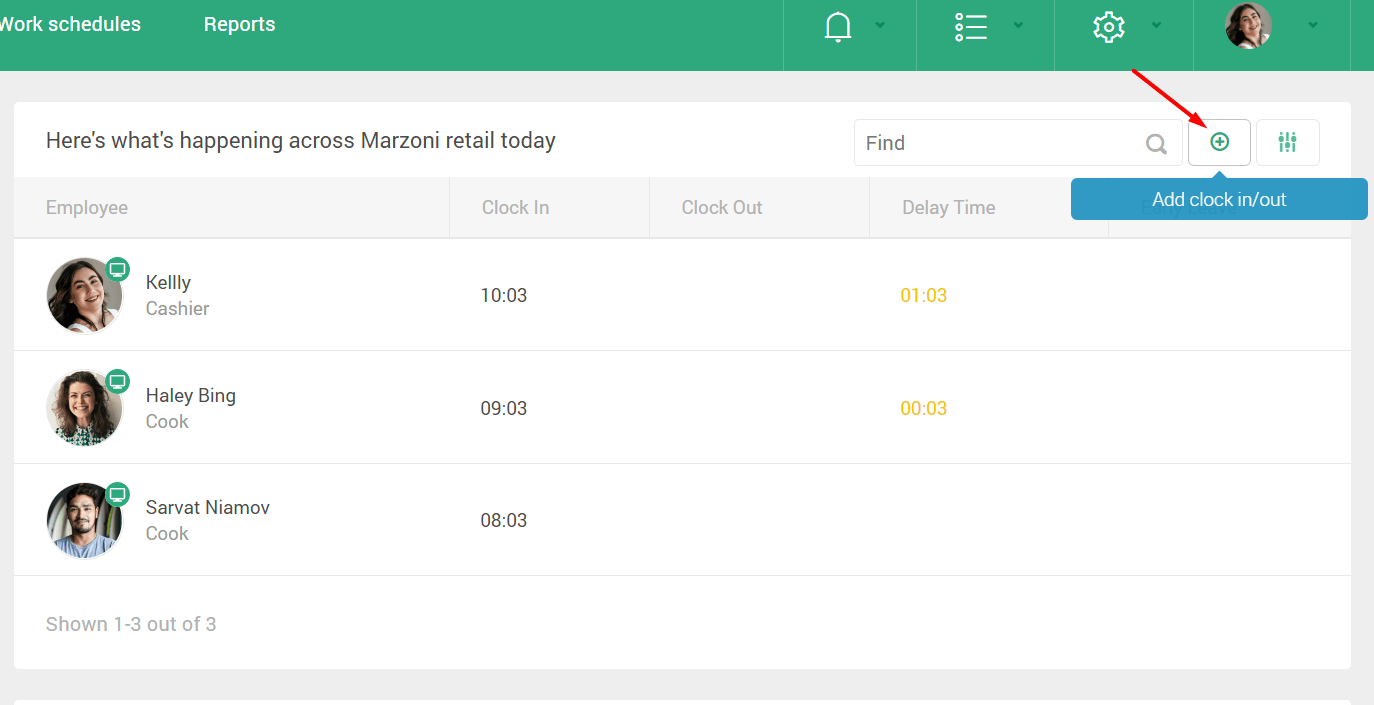Click Kellly's profile photo
This screenshot has width=1374, height=705.
[x=84, y=295]
